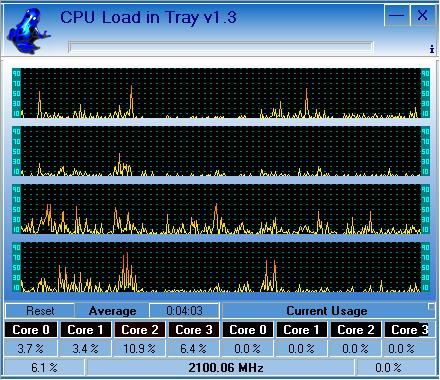
Task: Click the 6.1 % total average value
Action: point(44,368)
